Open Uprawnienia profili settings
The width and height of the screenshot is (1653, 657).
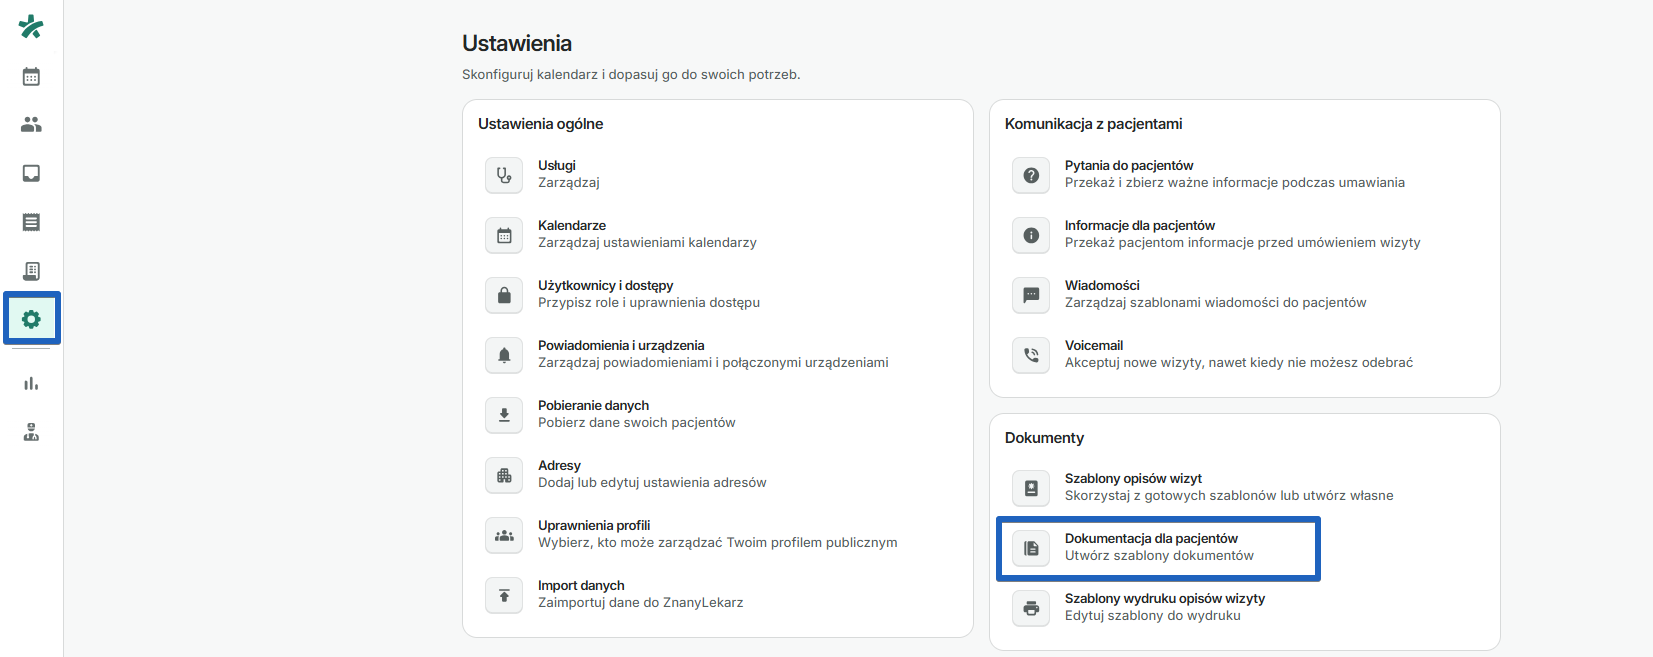pos(594,526)
